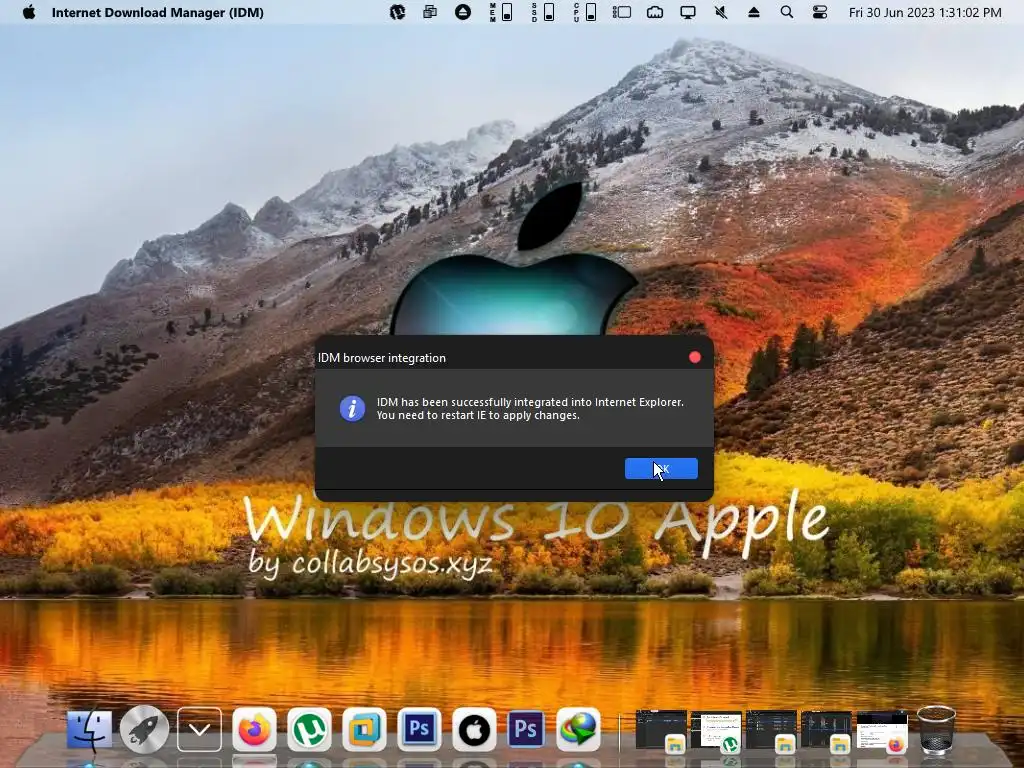Restore the minimized window with Firefox badge
1024x768 pixels.
click(x=882, y=731)
